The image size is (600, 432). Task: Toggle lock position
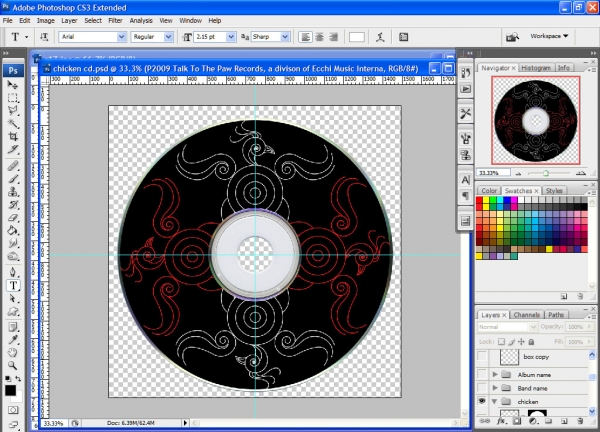point(521,342)
